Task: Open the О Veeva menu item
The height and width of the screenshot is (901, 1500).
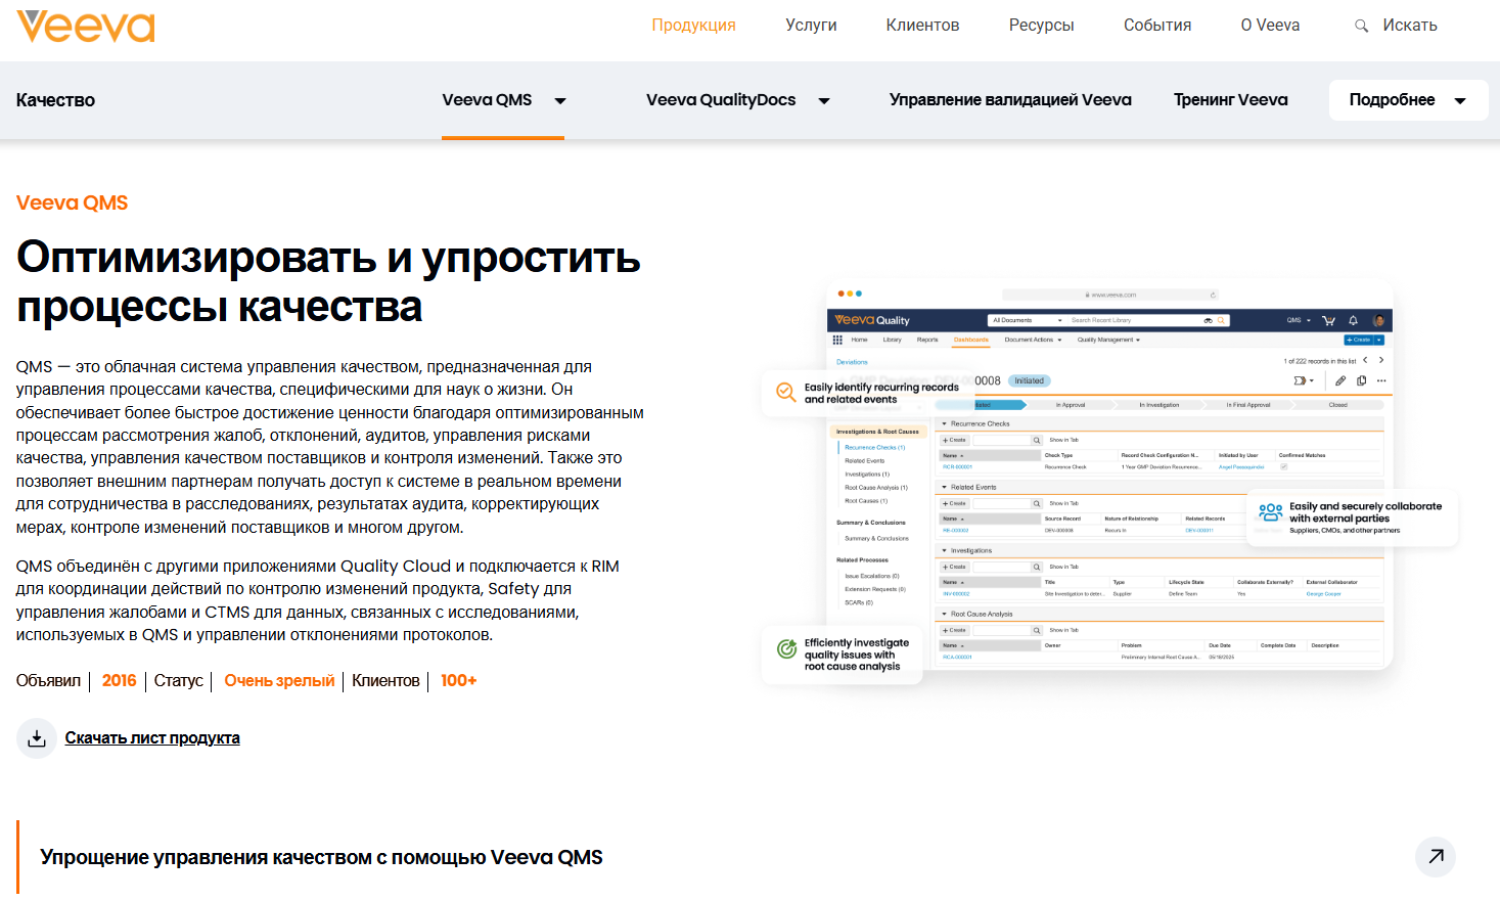Action: click(1270, 26)
